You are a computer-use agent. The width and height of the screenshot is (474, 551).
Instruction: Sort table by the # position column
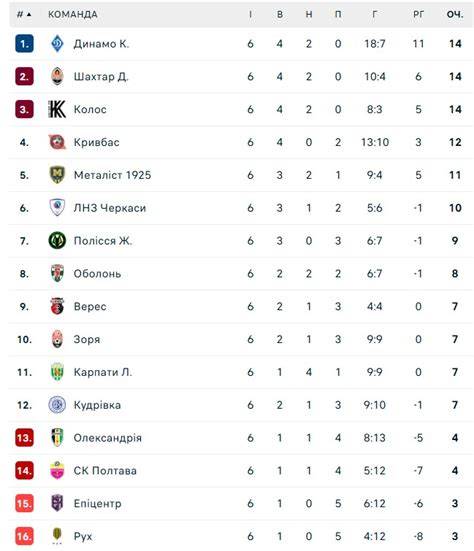[24, 14]
